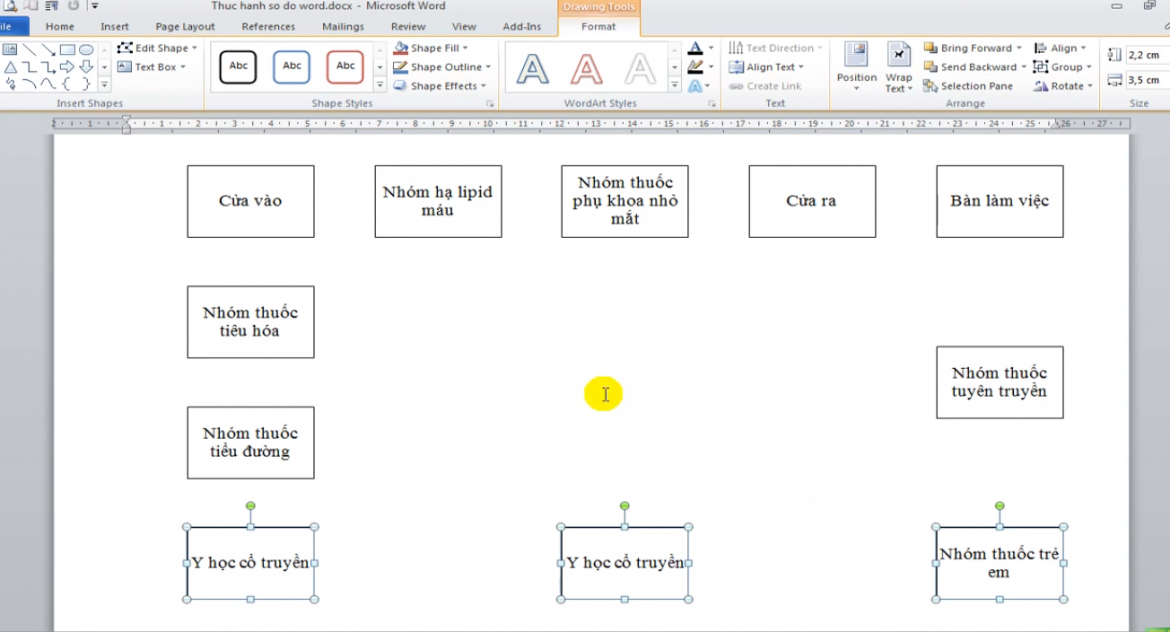
Task: Open the Position layout options
Action: (x=856, y=66)
